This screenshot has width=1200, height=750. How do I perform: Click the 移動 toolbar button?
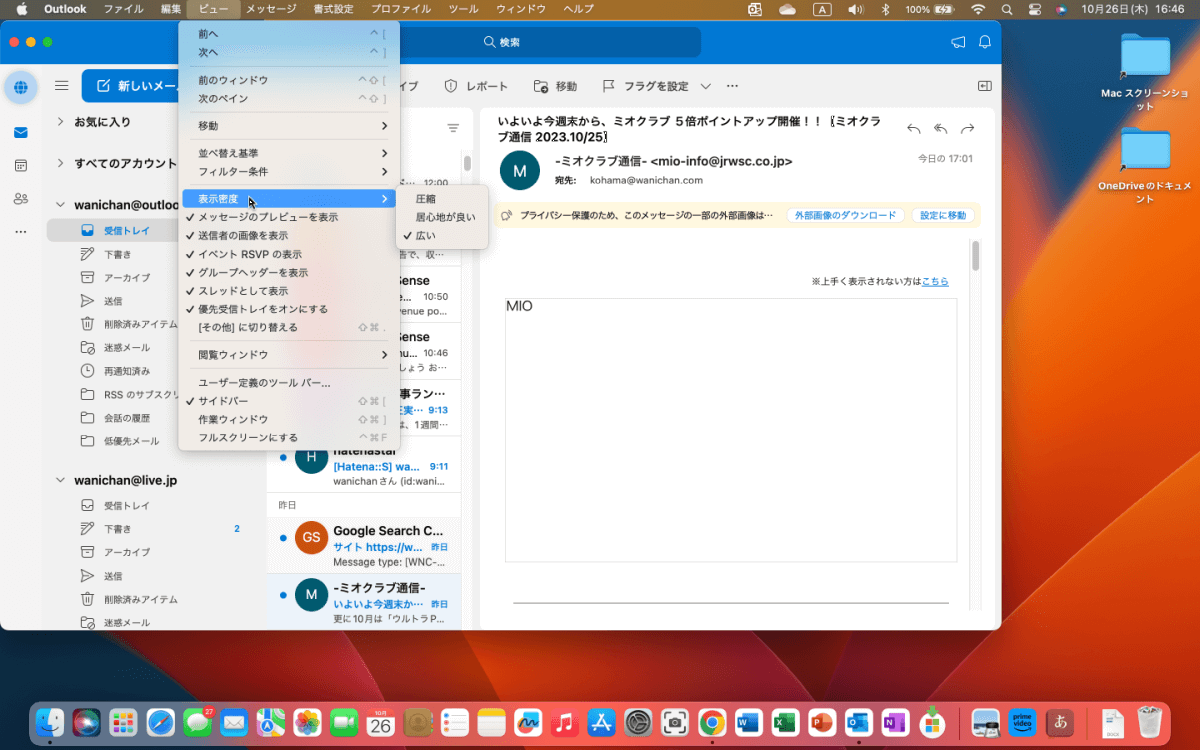pos(555,86)
